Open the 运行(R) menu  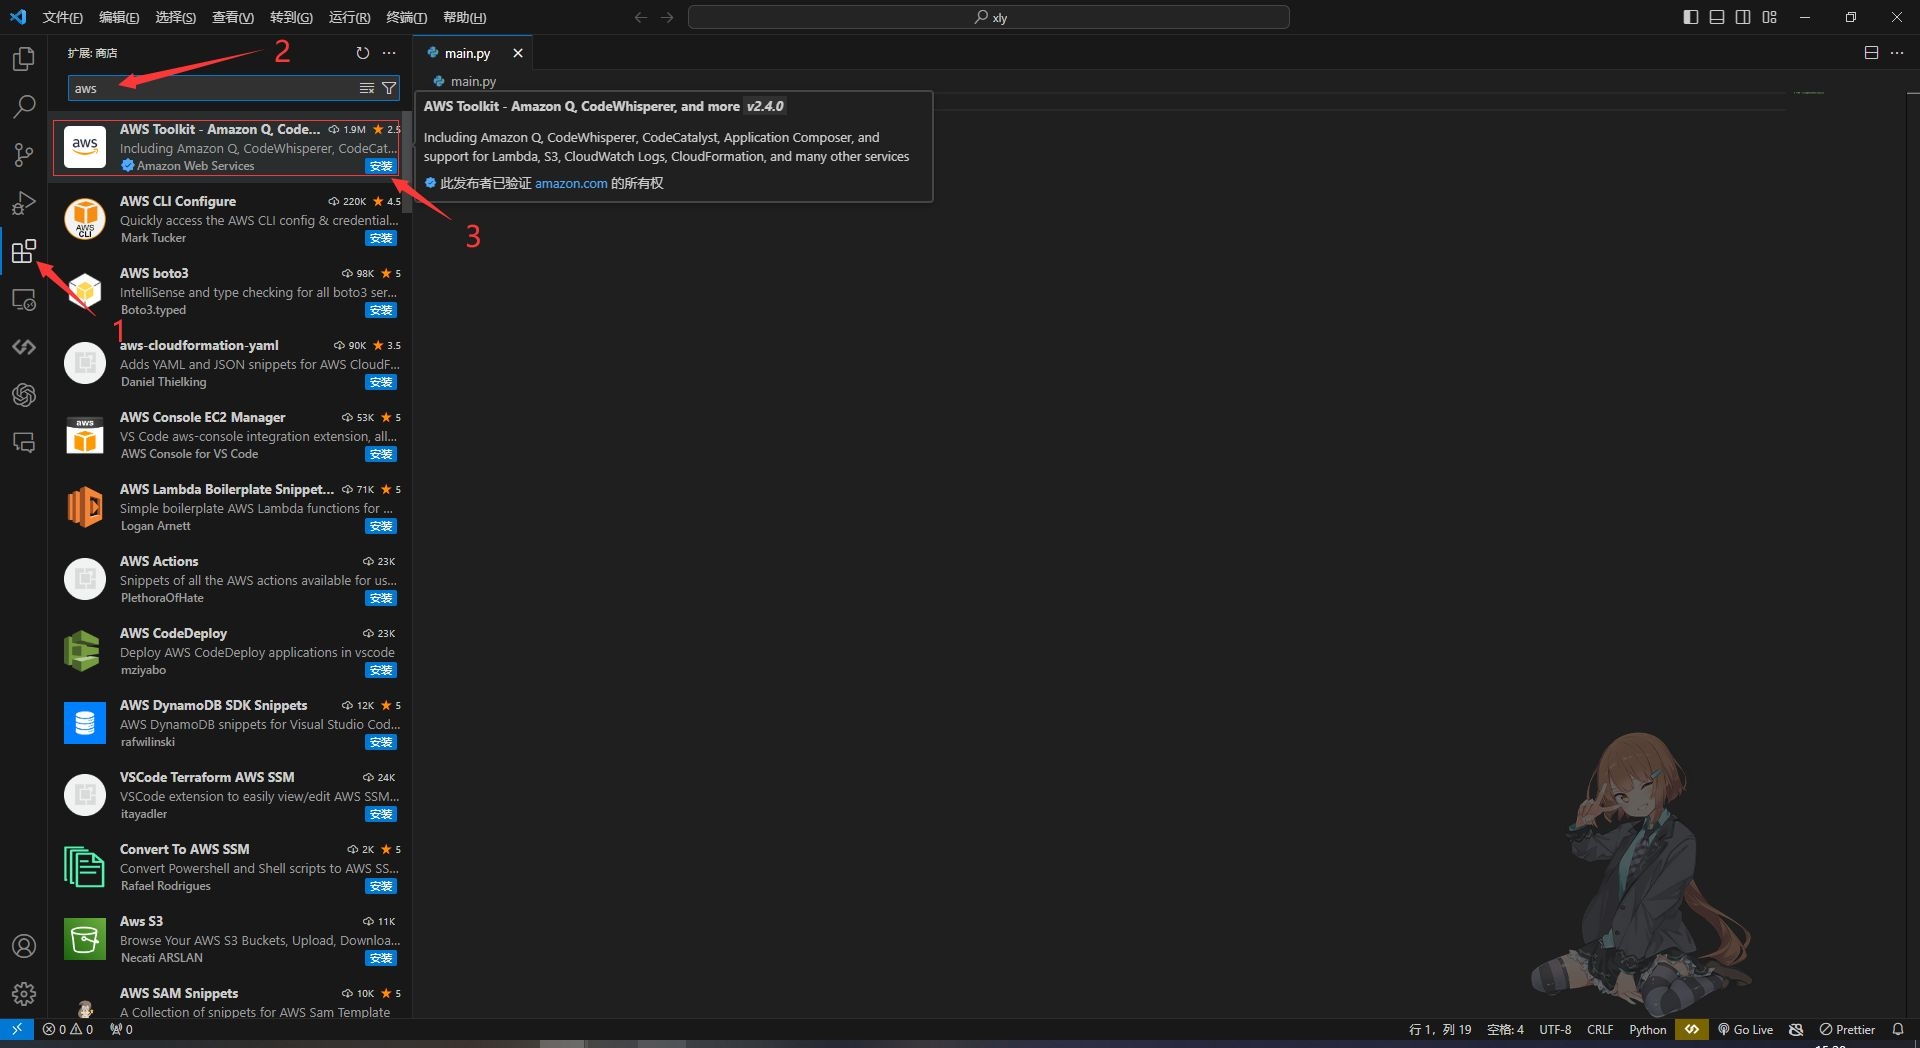pos(349,17)
